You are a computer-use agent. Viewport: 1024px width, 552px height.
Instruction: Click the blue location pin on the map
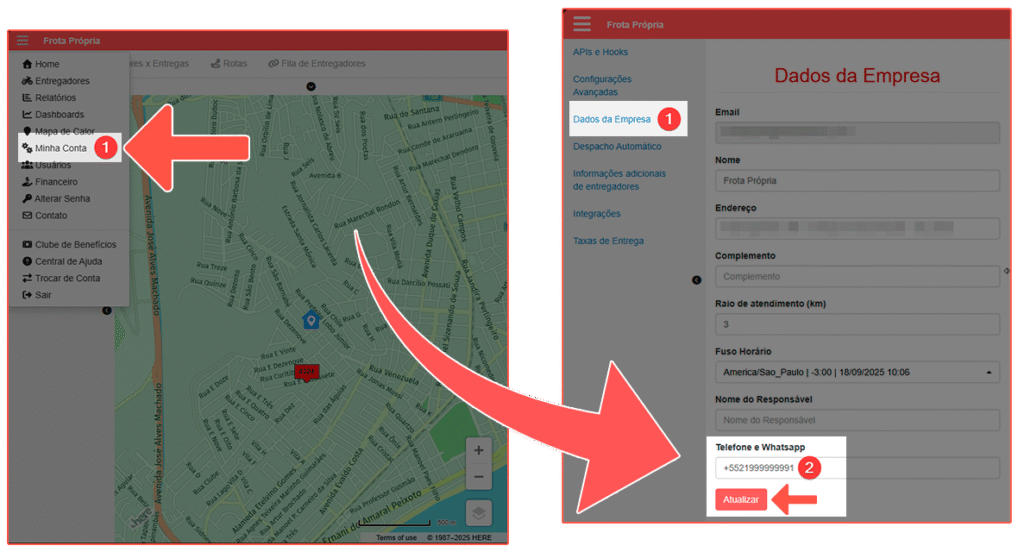tap(310, 320)
